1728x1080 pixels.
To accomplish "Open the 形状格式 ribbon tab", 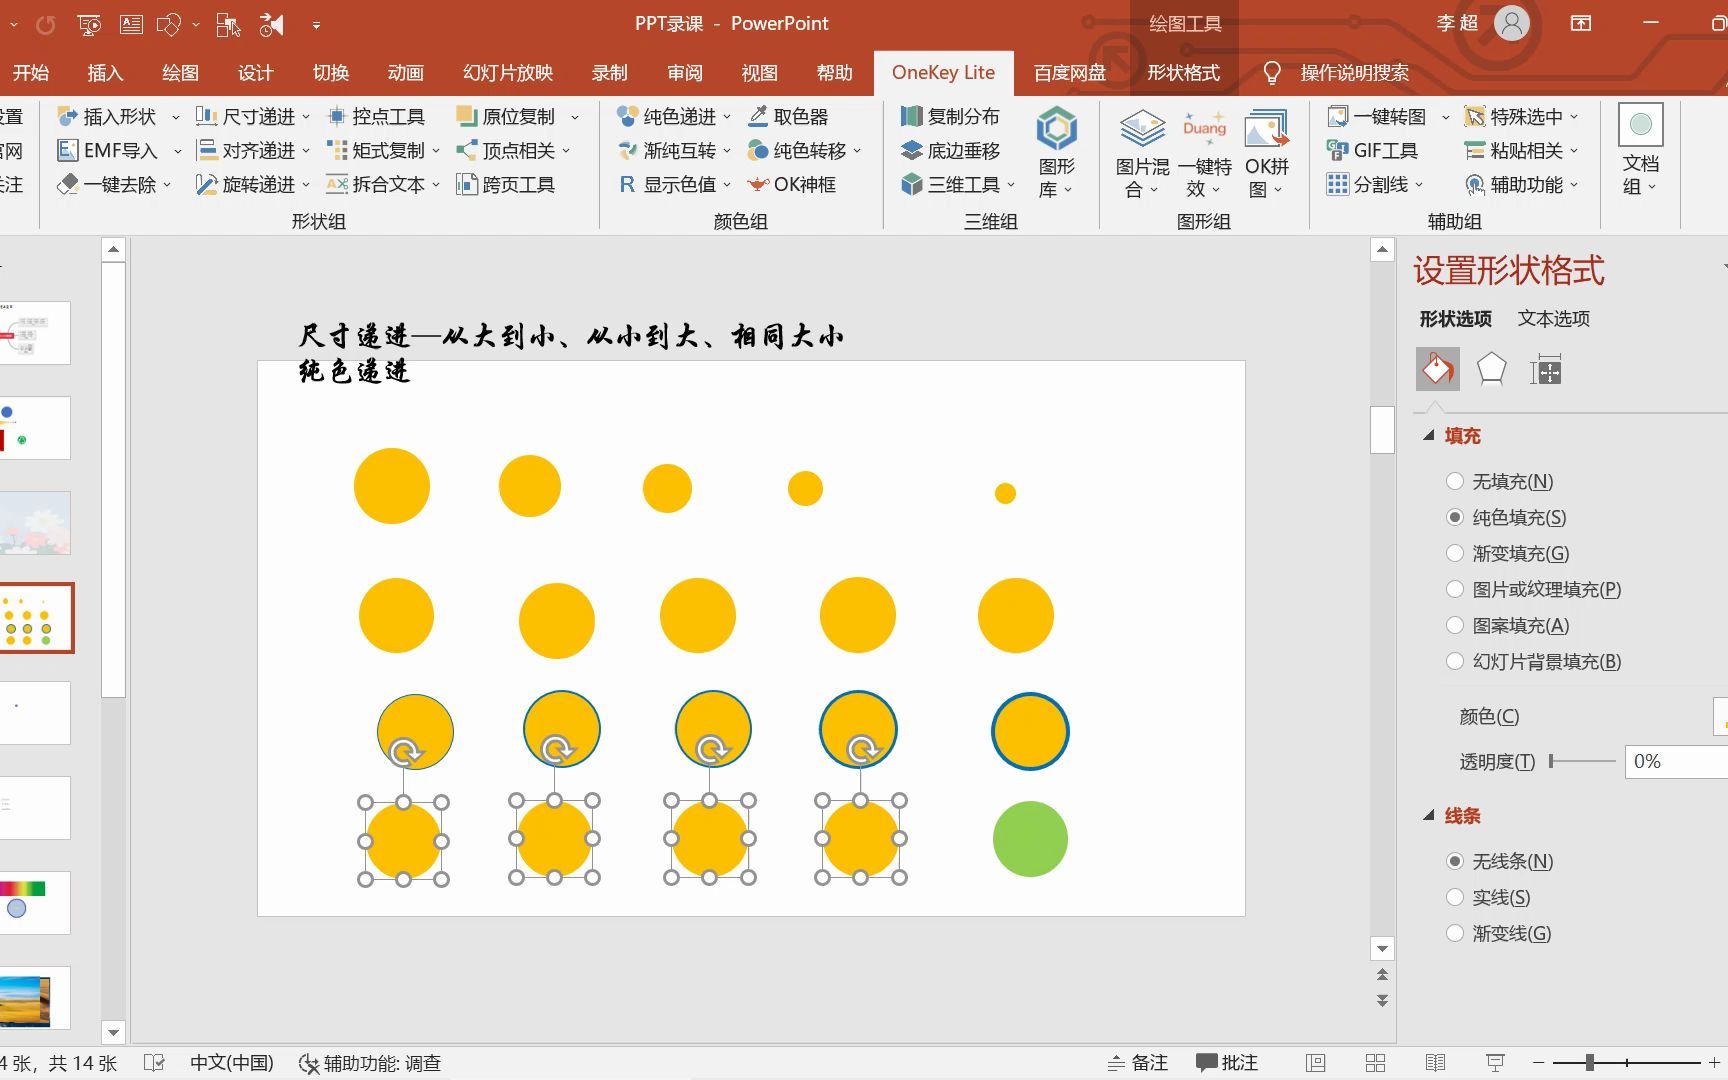I will [x=1183, y=73].
